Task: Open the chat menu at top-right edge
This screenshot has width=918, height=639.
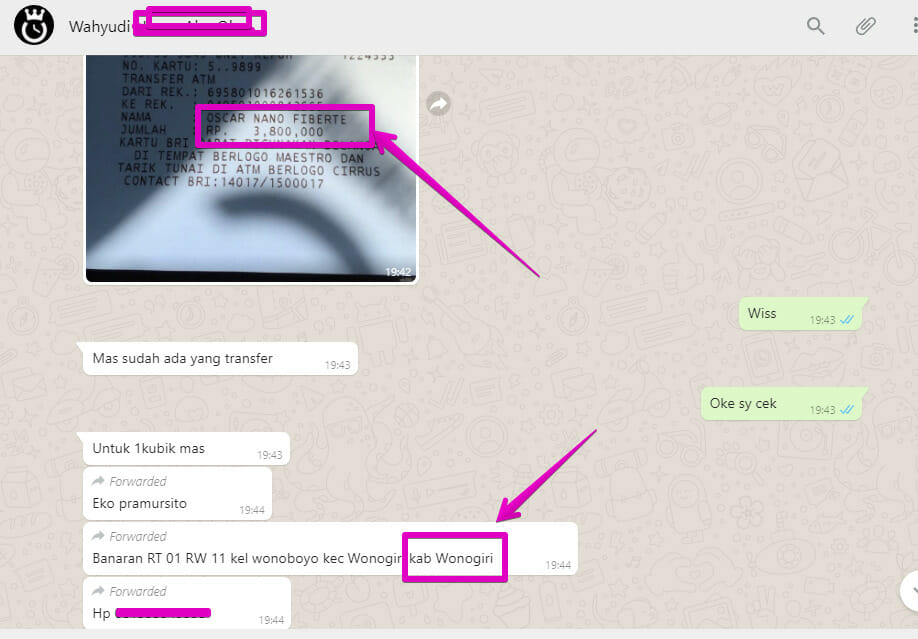Action: tap(912, 27)
